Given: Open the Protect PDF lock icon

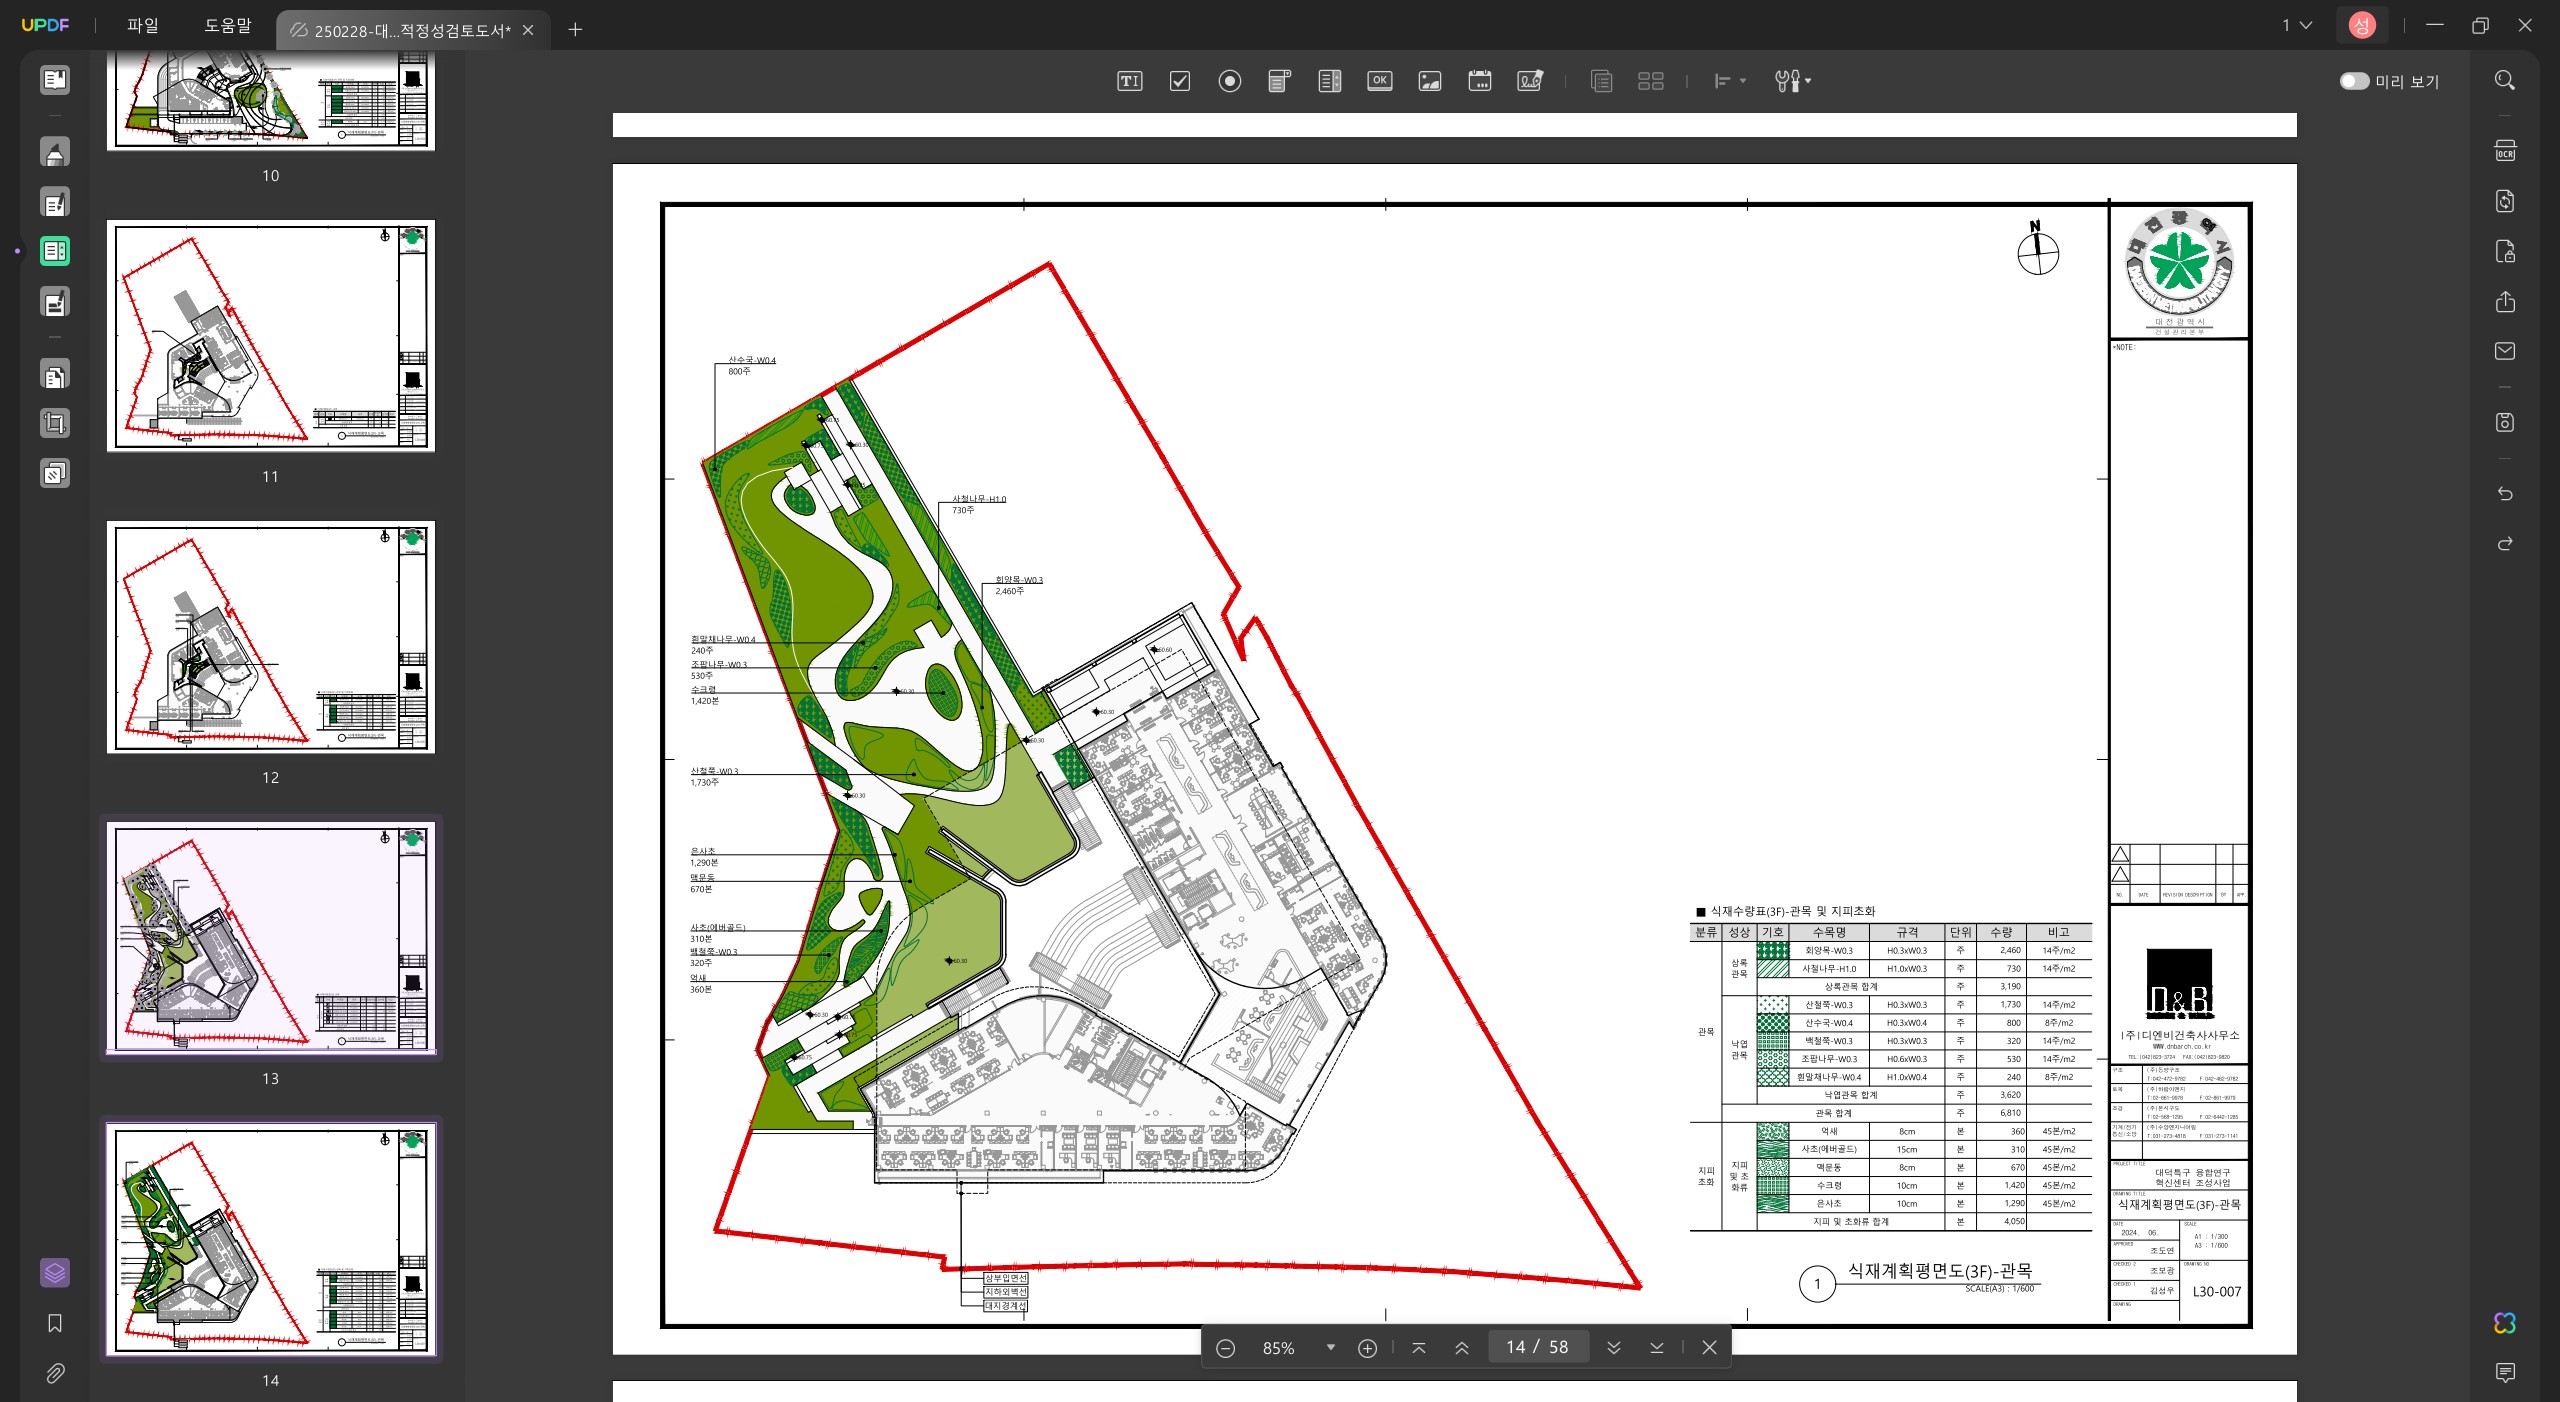Looking at the screenshot, I should coord(2505,251).
